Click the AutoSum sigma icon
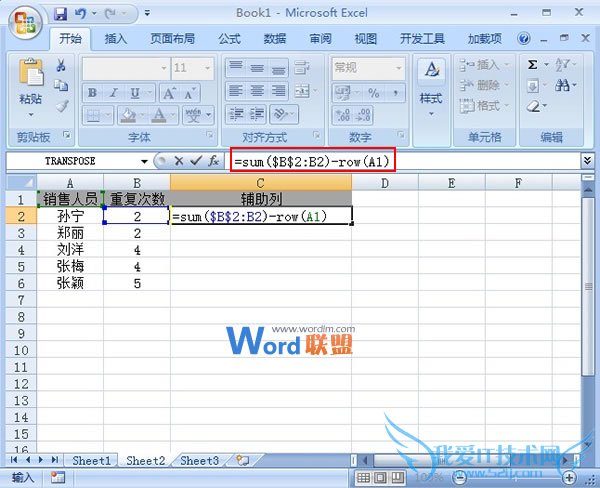 [532, 65]
